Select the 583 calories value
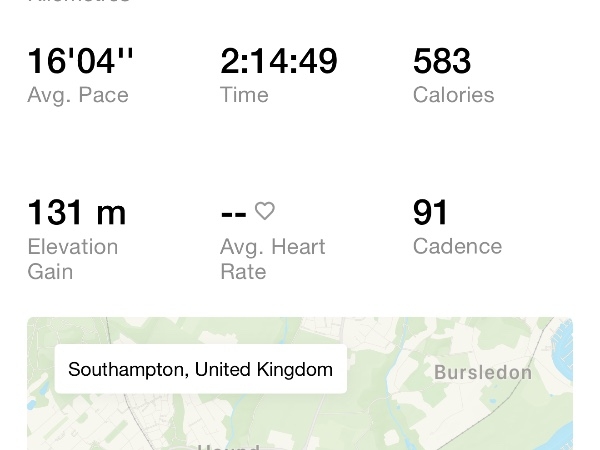The image size is (600, 450). click(x=442, y=61)
